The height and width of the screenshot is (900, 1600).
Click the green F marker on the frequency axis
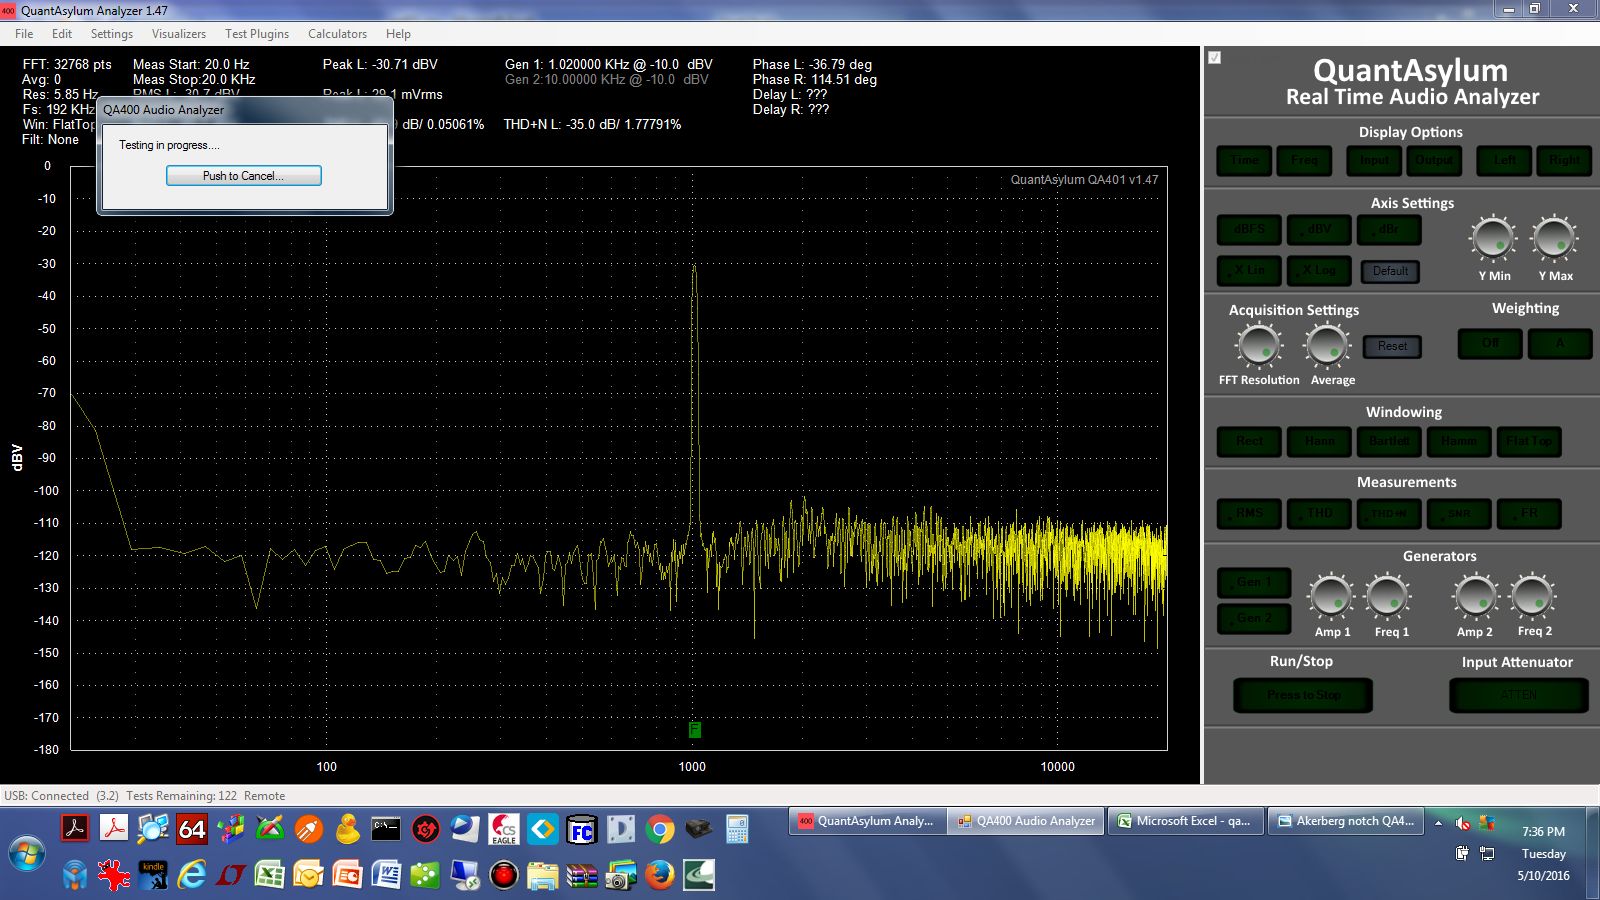(x=694, y=730)
